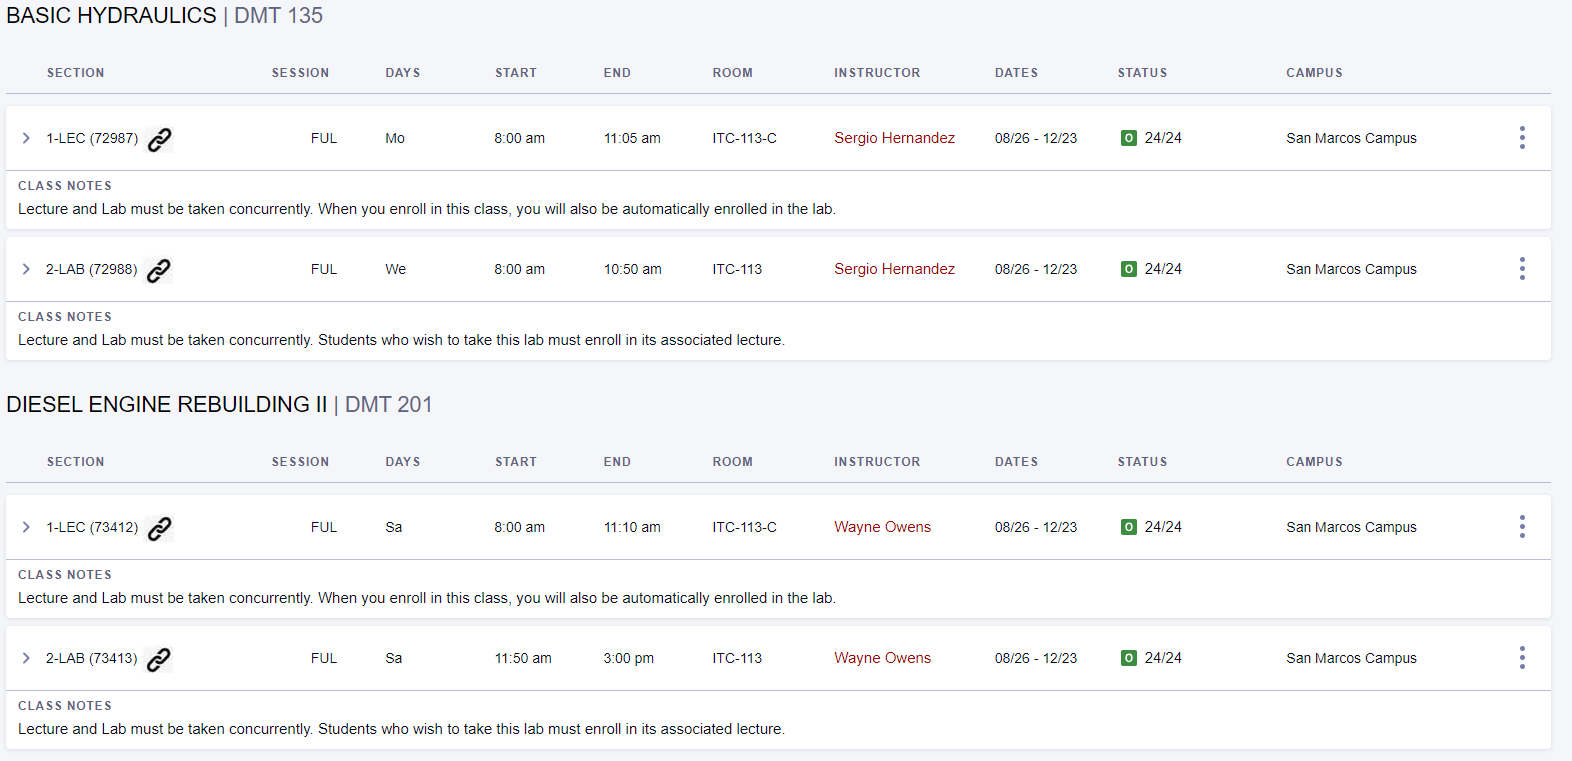
Task: Click Class Notes text under 1-LEC (72987)
Action: pyautogui.click(x=427, y=209)
